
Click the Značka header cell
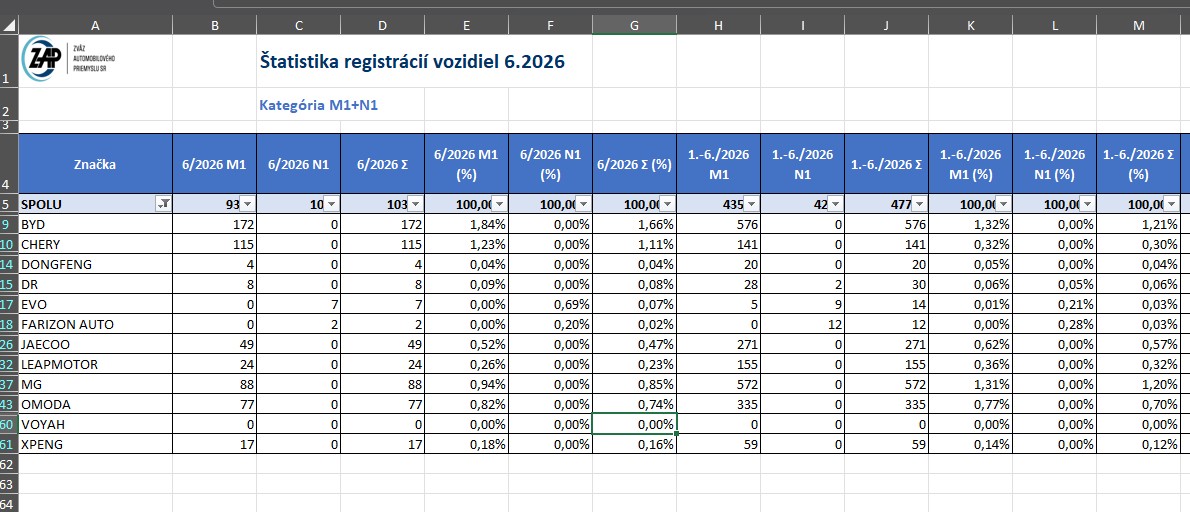(x=95, y=164)
